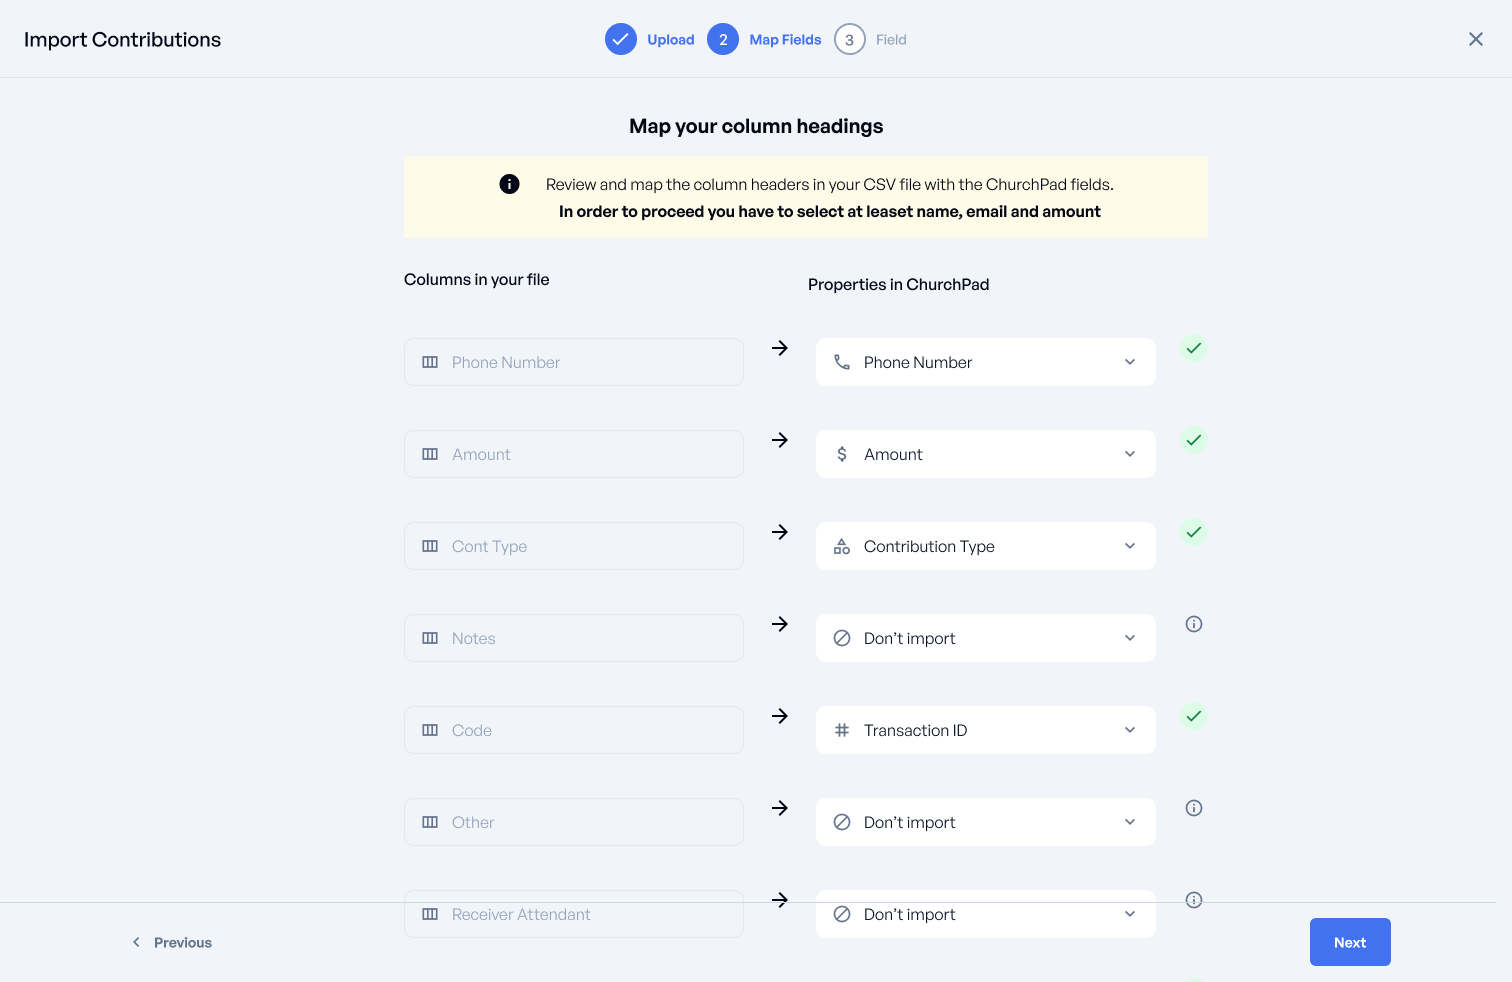
Task: Click the green checkmark beside Contribution Type
Action: point(1193,532)
